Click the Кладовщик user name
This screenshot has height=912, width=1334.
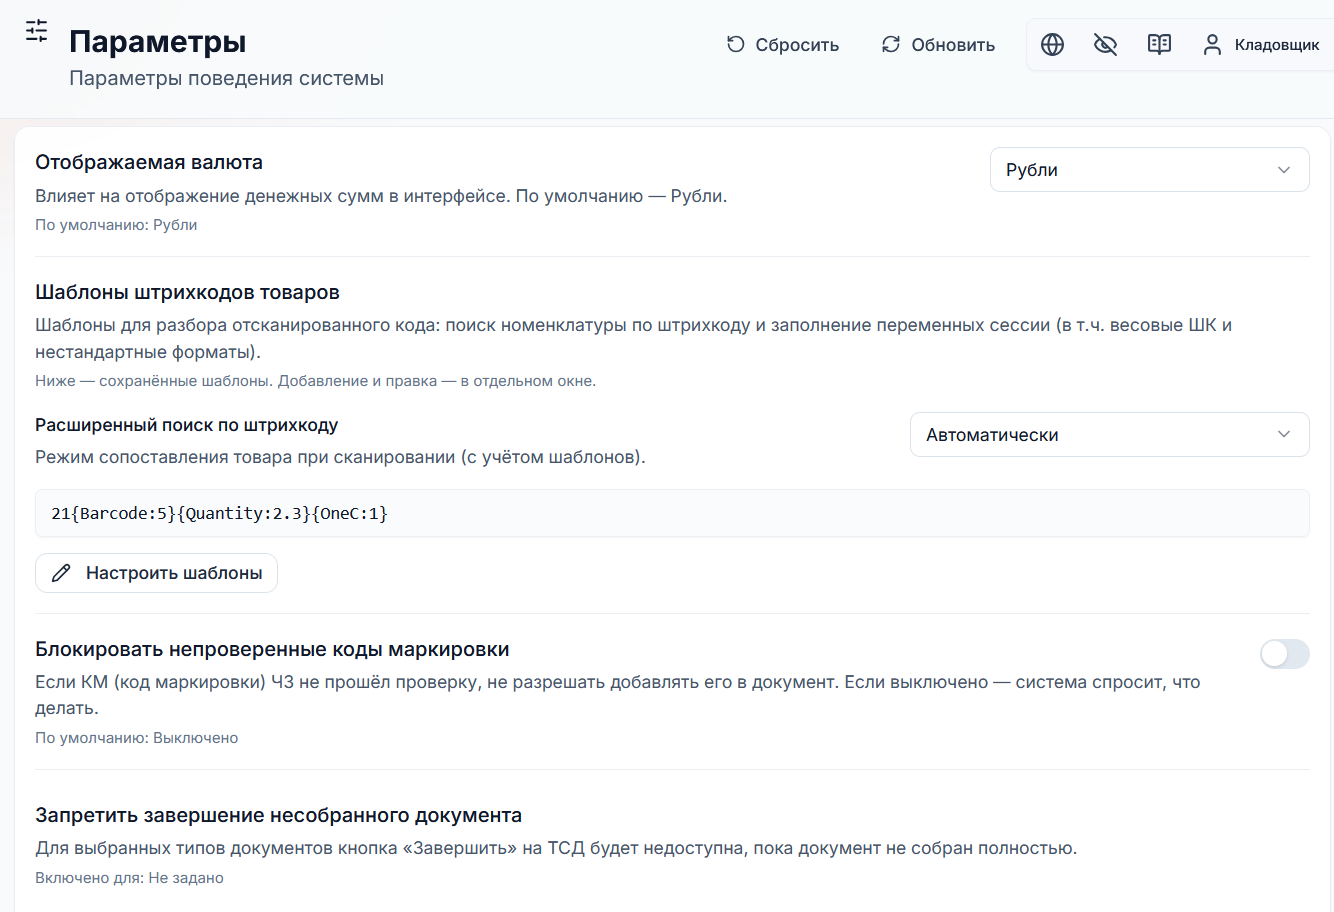coord(1277,45)
